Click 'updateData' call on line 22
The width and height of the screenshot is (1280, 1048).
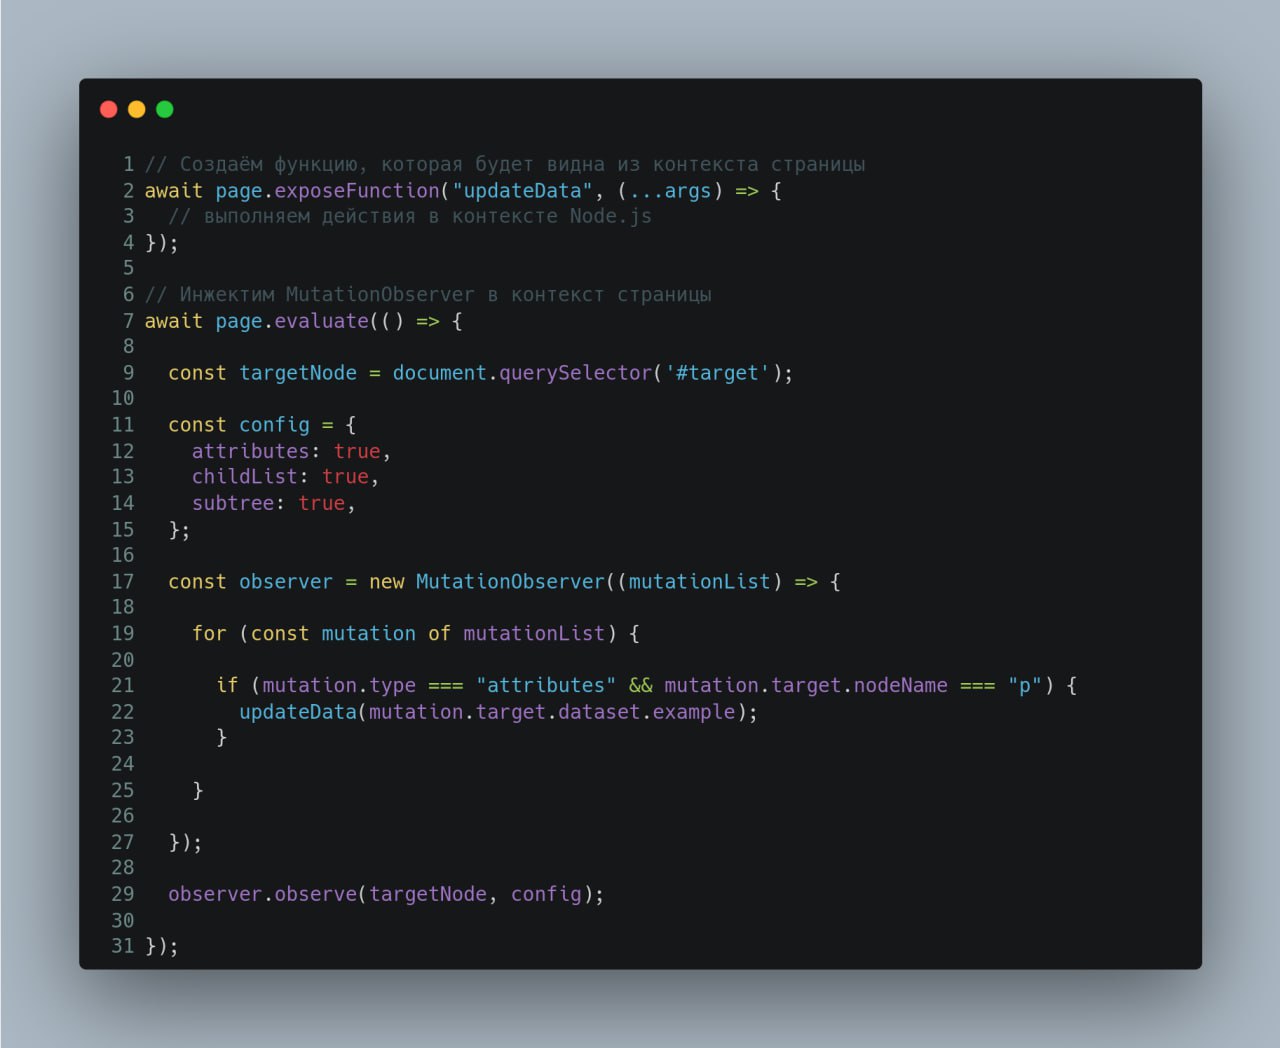pyautogui.click(x=298, y=712)
